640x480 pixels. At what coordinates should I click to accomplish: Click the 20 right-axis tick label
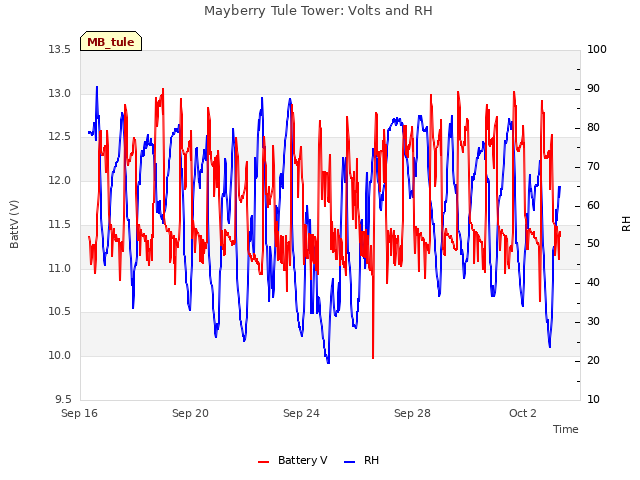(593, 360)
